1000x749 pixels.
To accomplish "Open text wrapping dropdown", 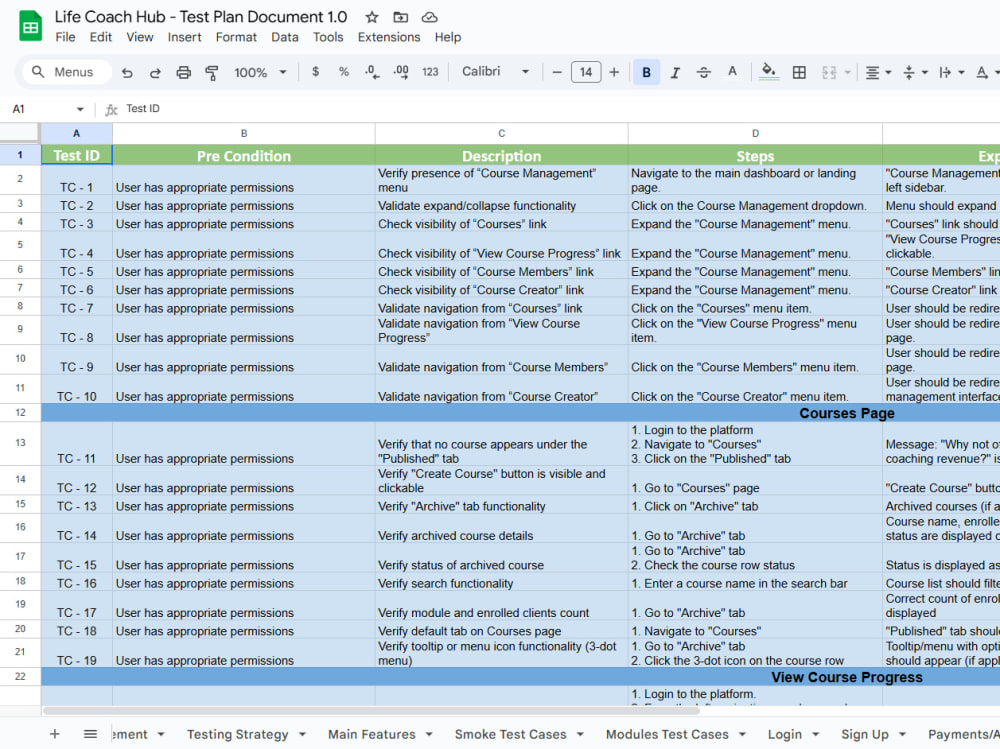I will click(x=952, y=73).
